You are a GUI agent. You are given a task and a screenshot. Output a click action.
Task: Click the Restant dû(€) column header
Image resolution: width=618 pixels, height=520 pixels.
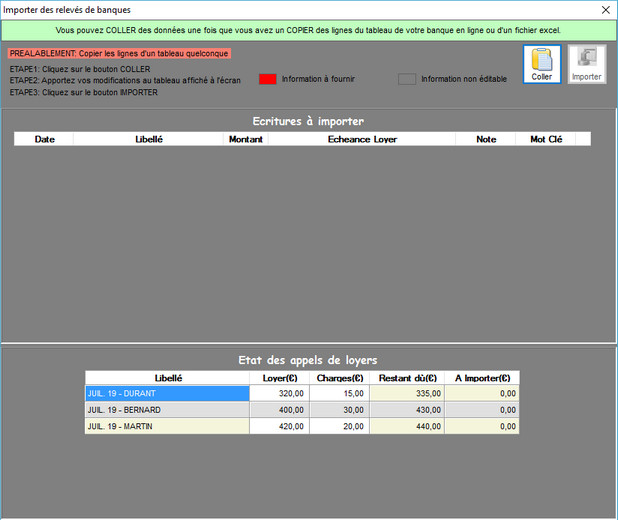tap(407, 378)
